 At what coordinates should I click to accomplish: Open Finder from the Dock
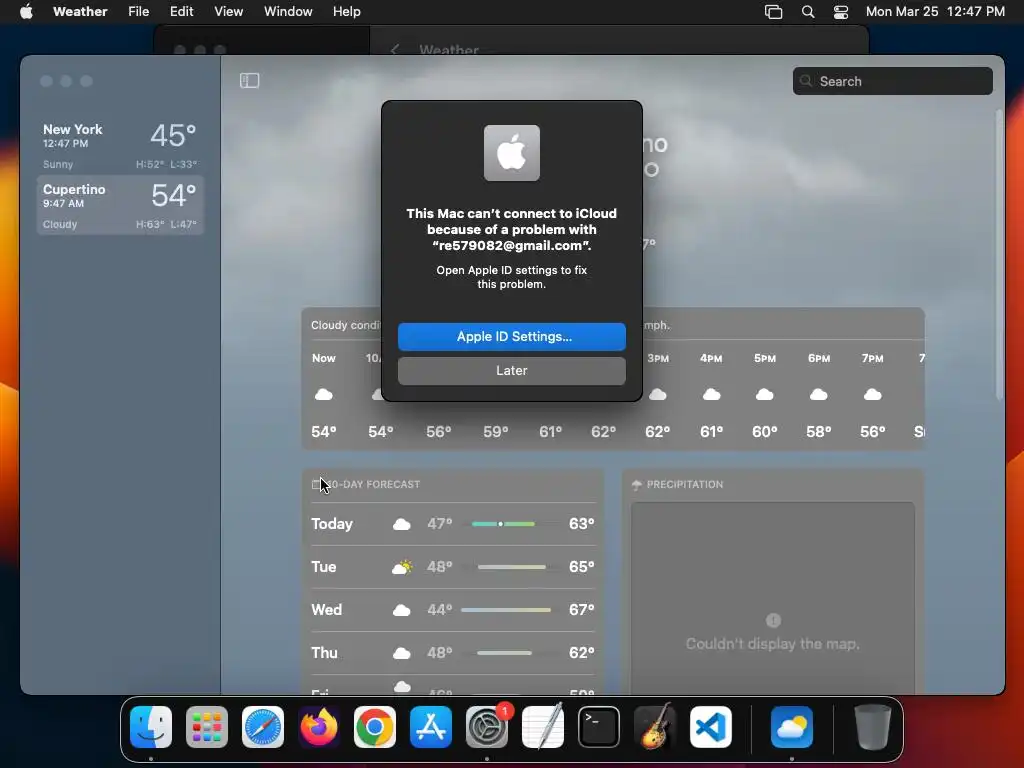click(x=151, y=727)
